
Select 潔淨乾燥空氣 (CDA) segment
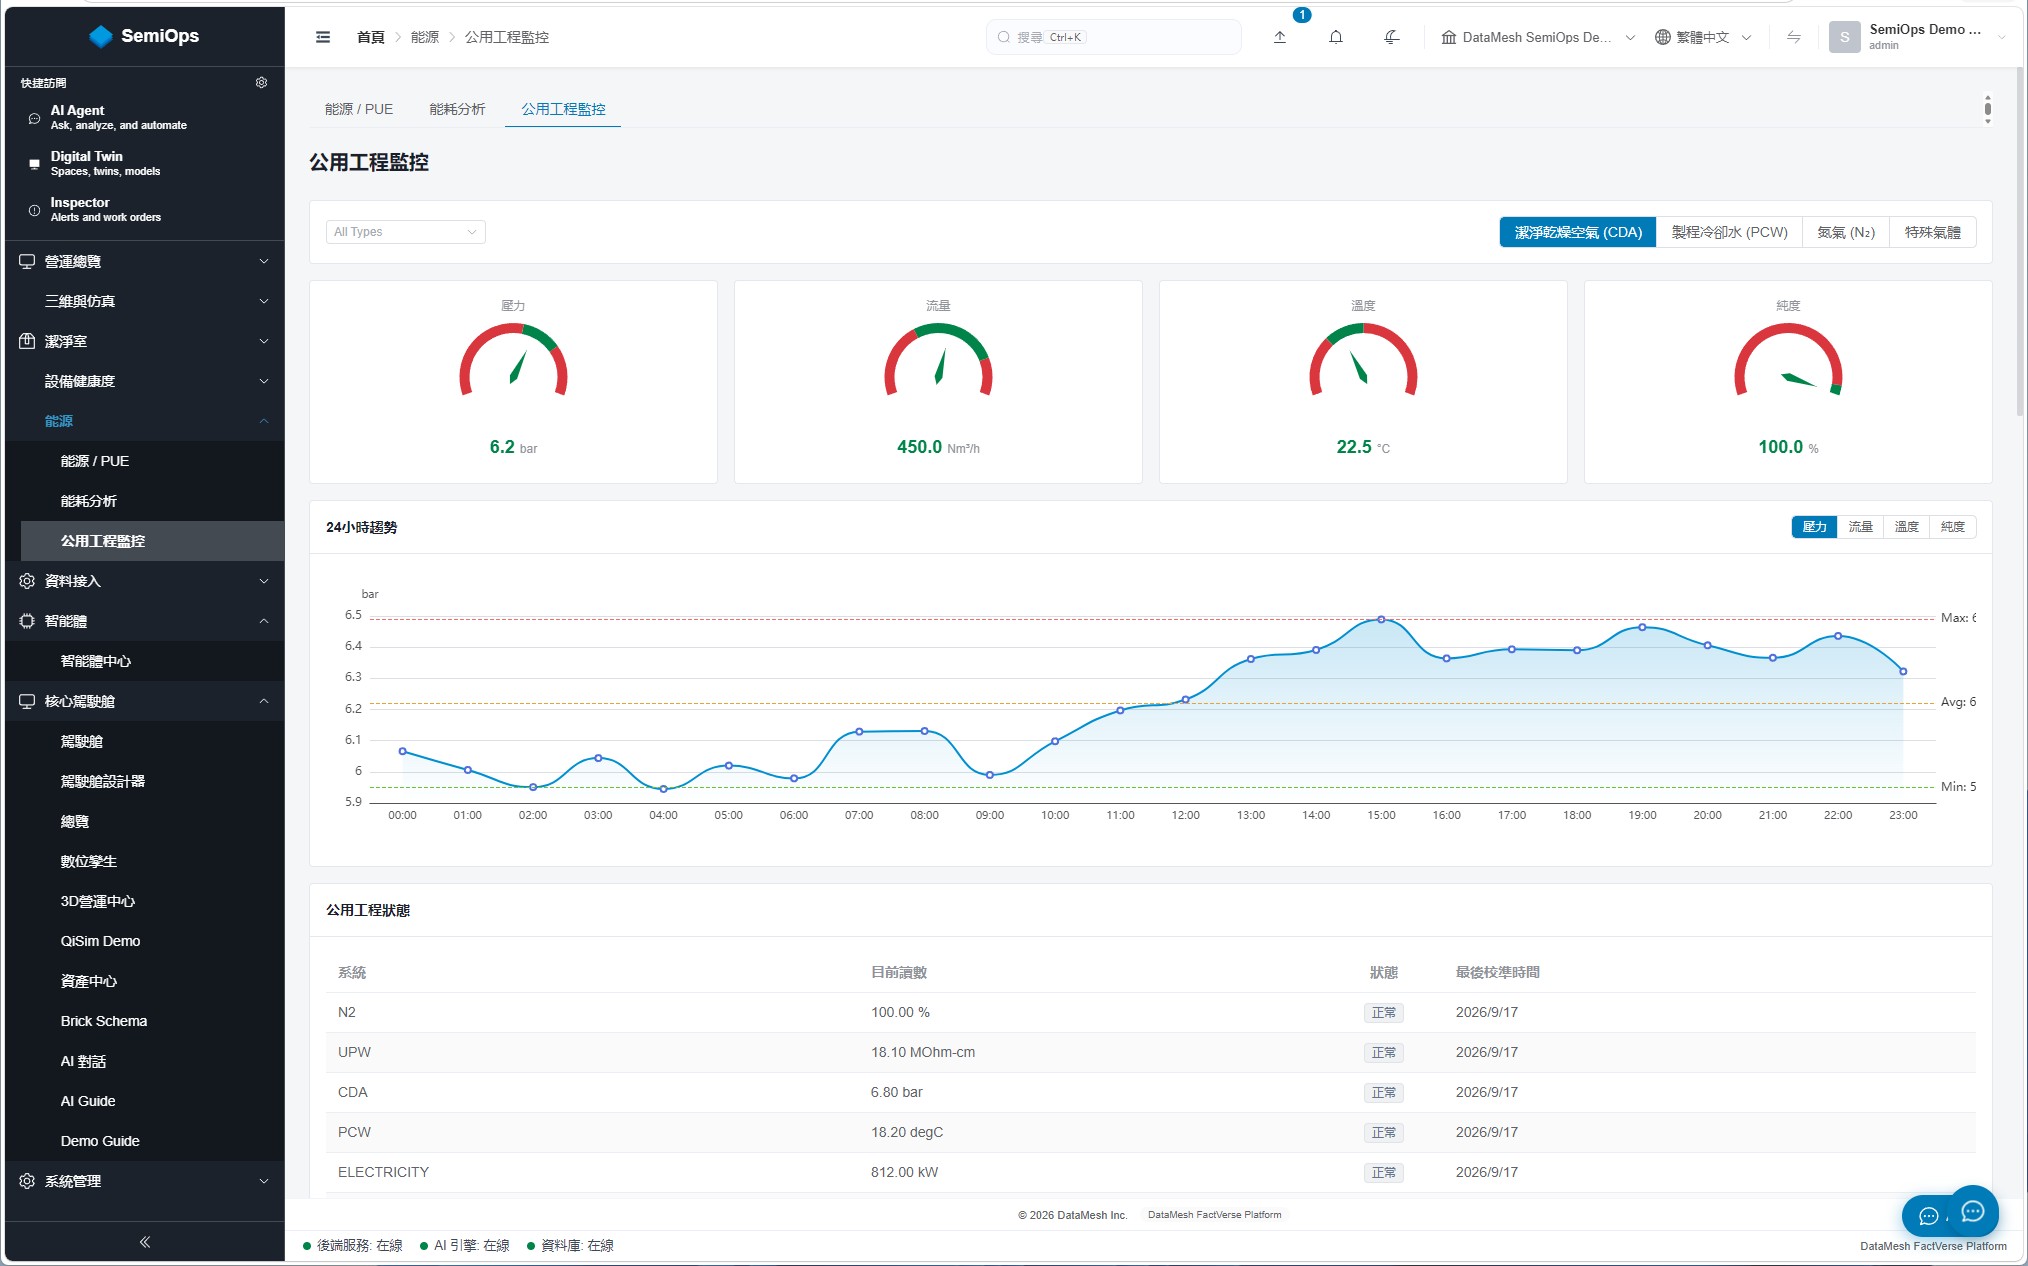coord(1578,232)
